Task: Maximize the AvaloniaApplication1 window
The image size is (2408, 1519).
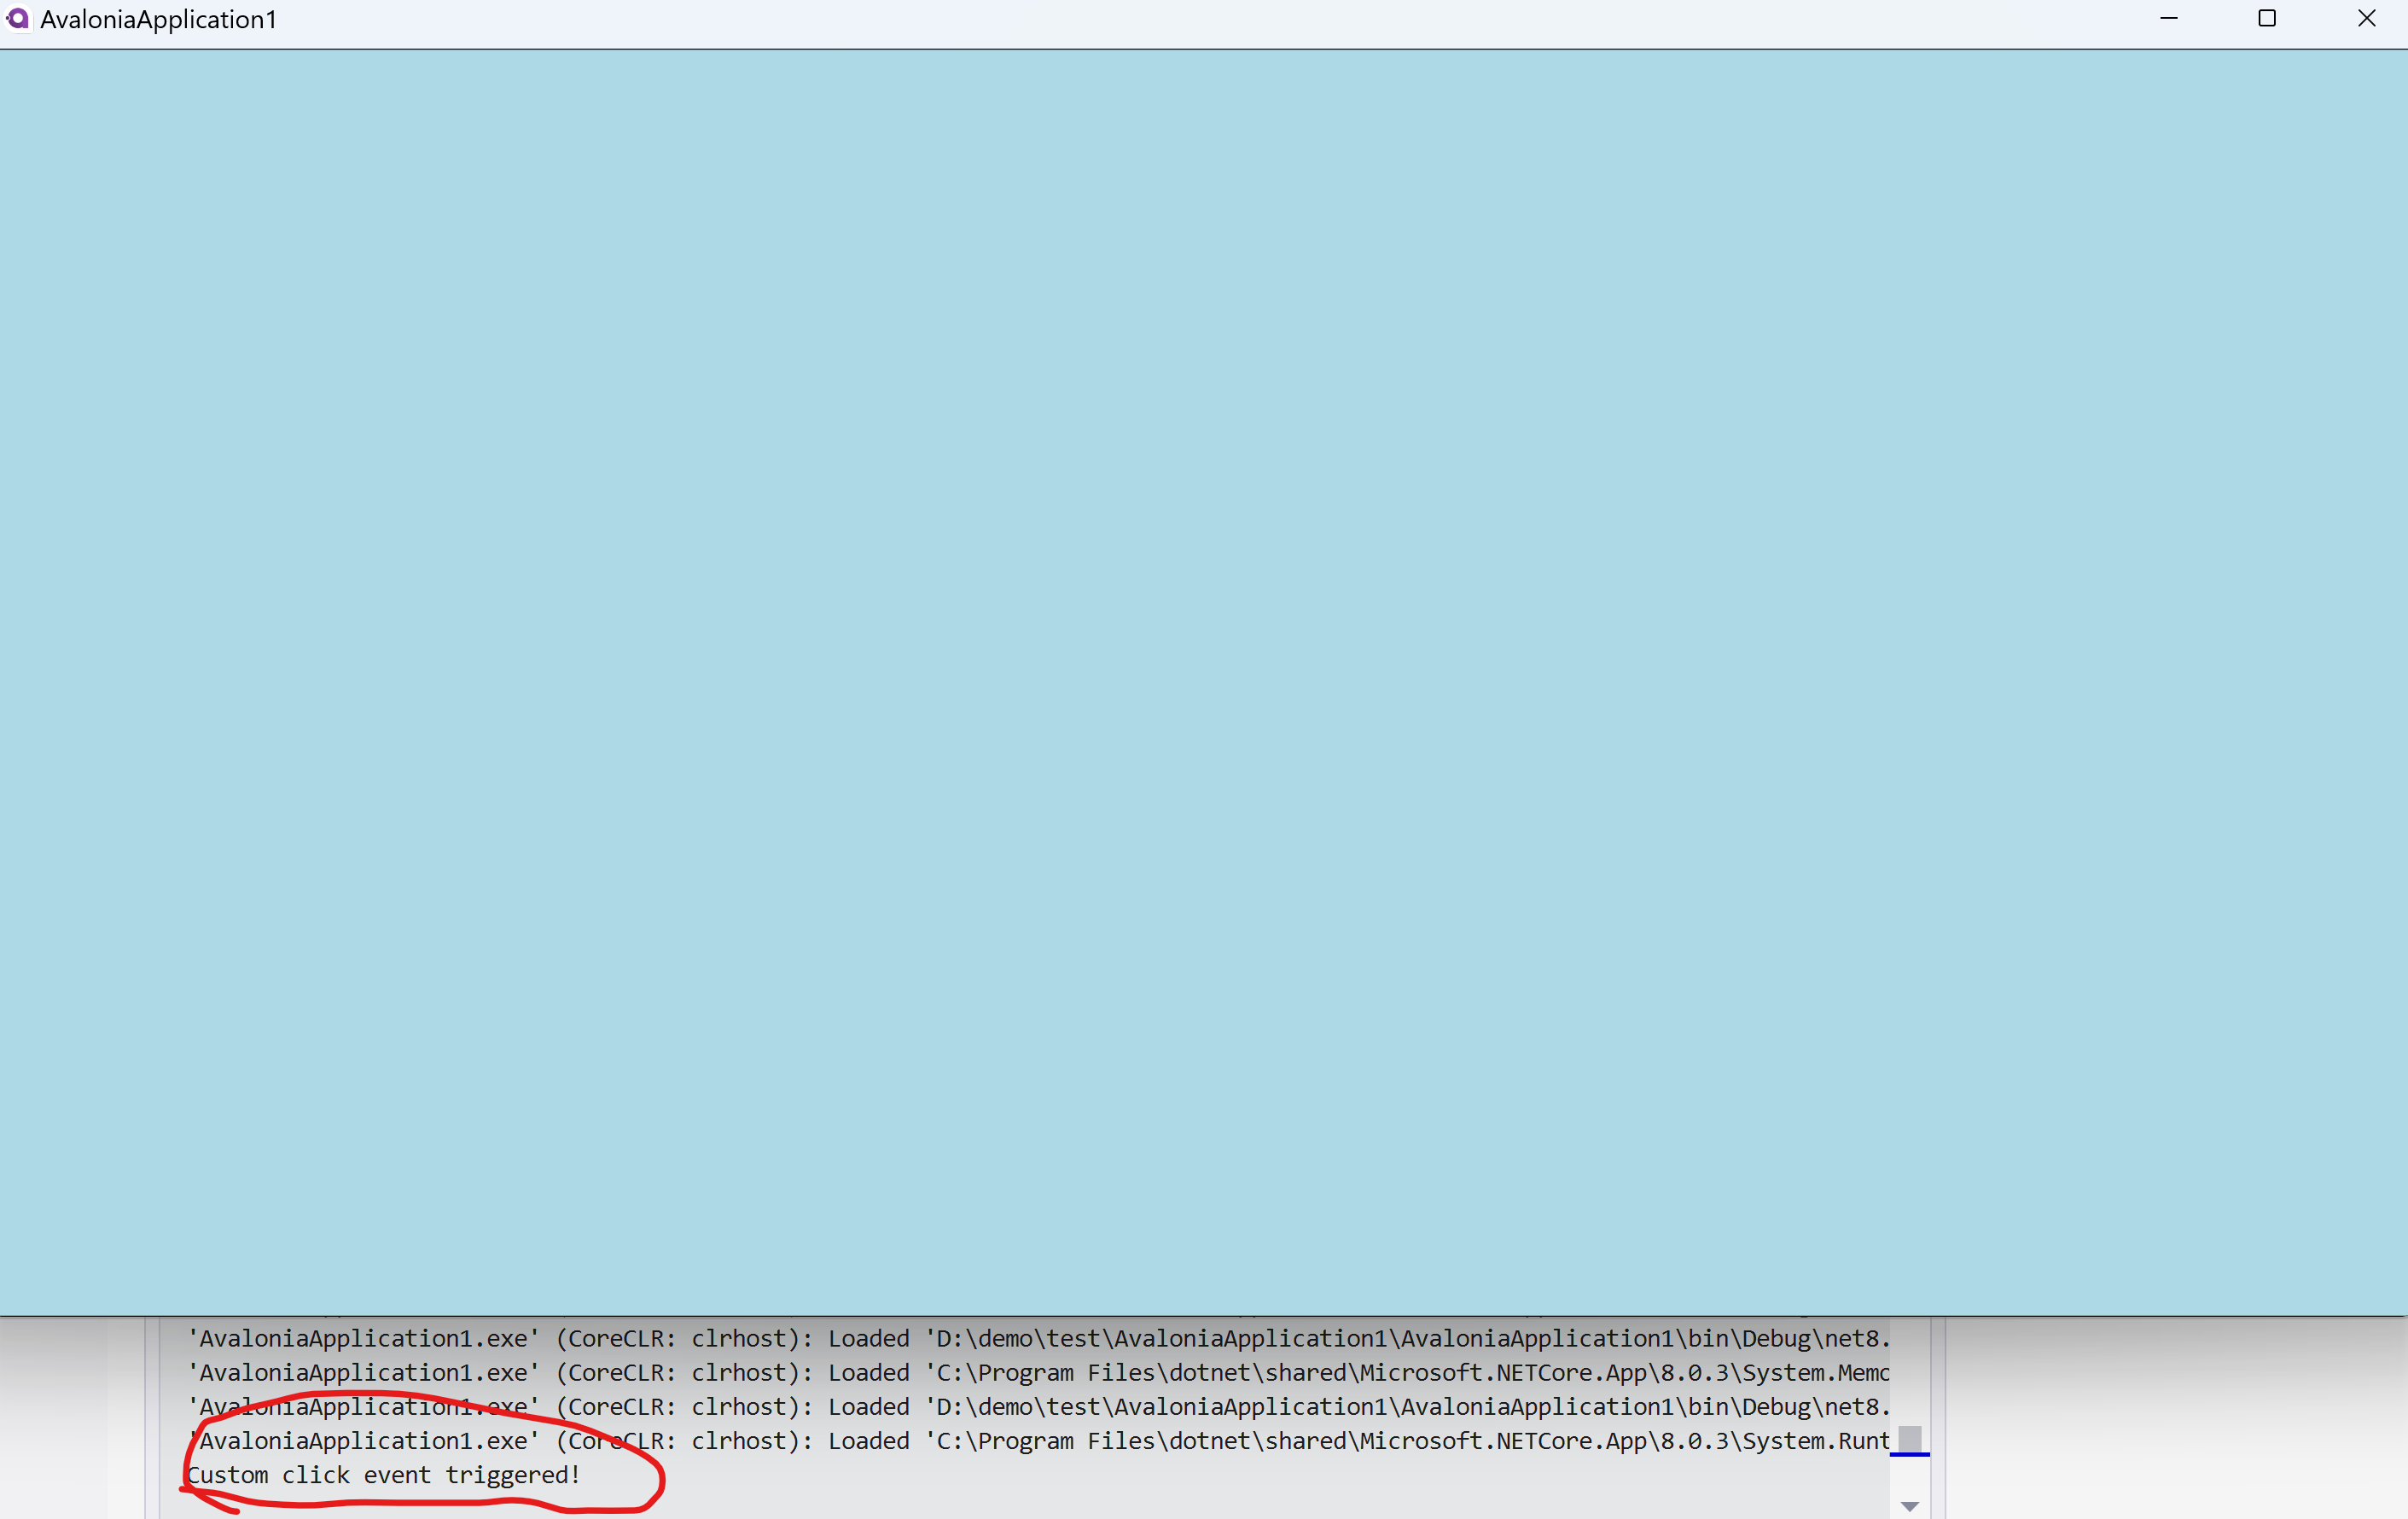Action: click(x=2267, y=19)
